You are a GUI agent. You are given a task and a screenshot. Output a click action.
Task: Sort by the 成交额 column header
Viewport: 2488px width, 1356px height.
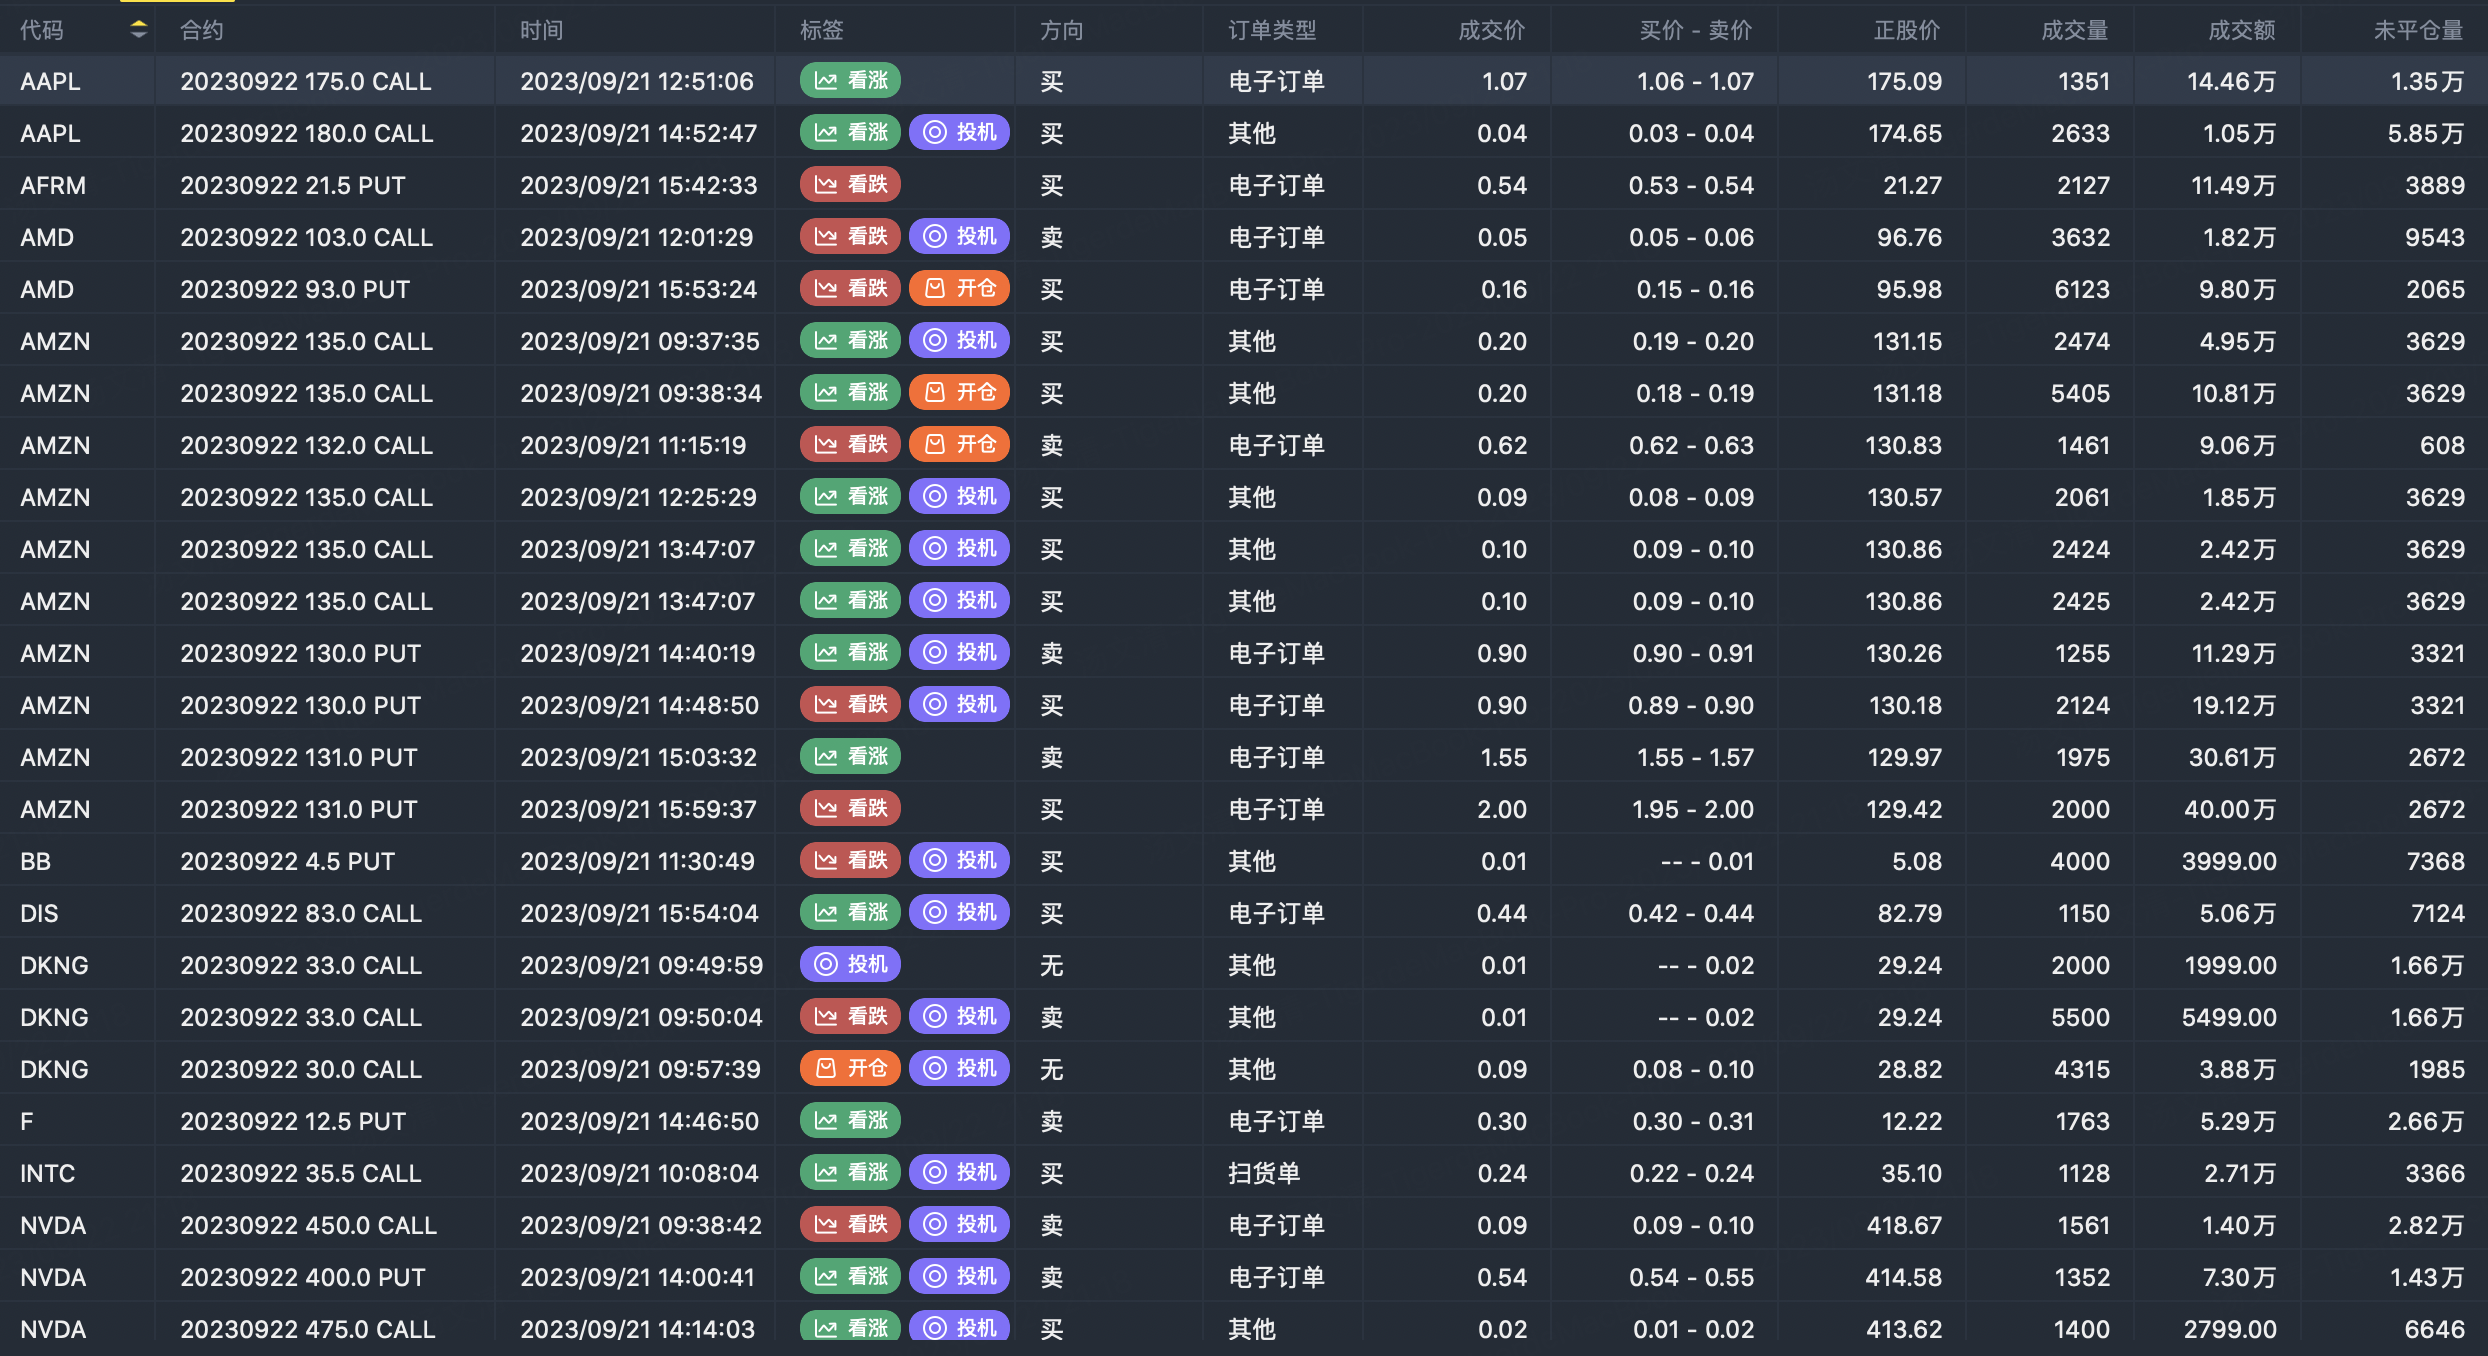tap(2242, 30)
